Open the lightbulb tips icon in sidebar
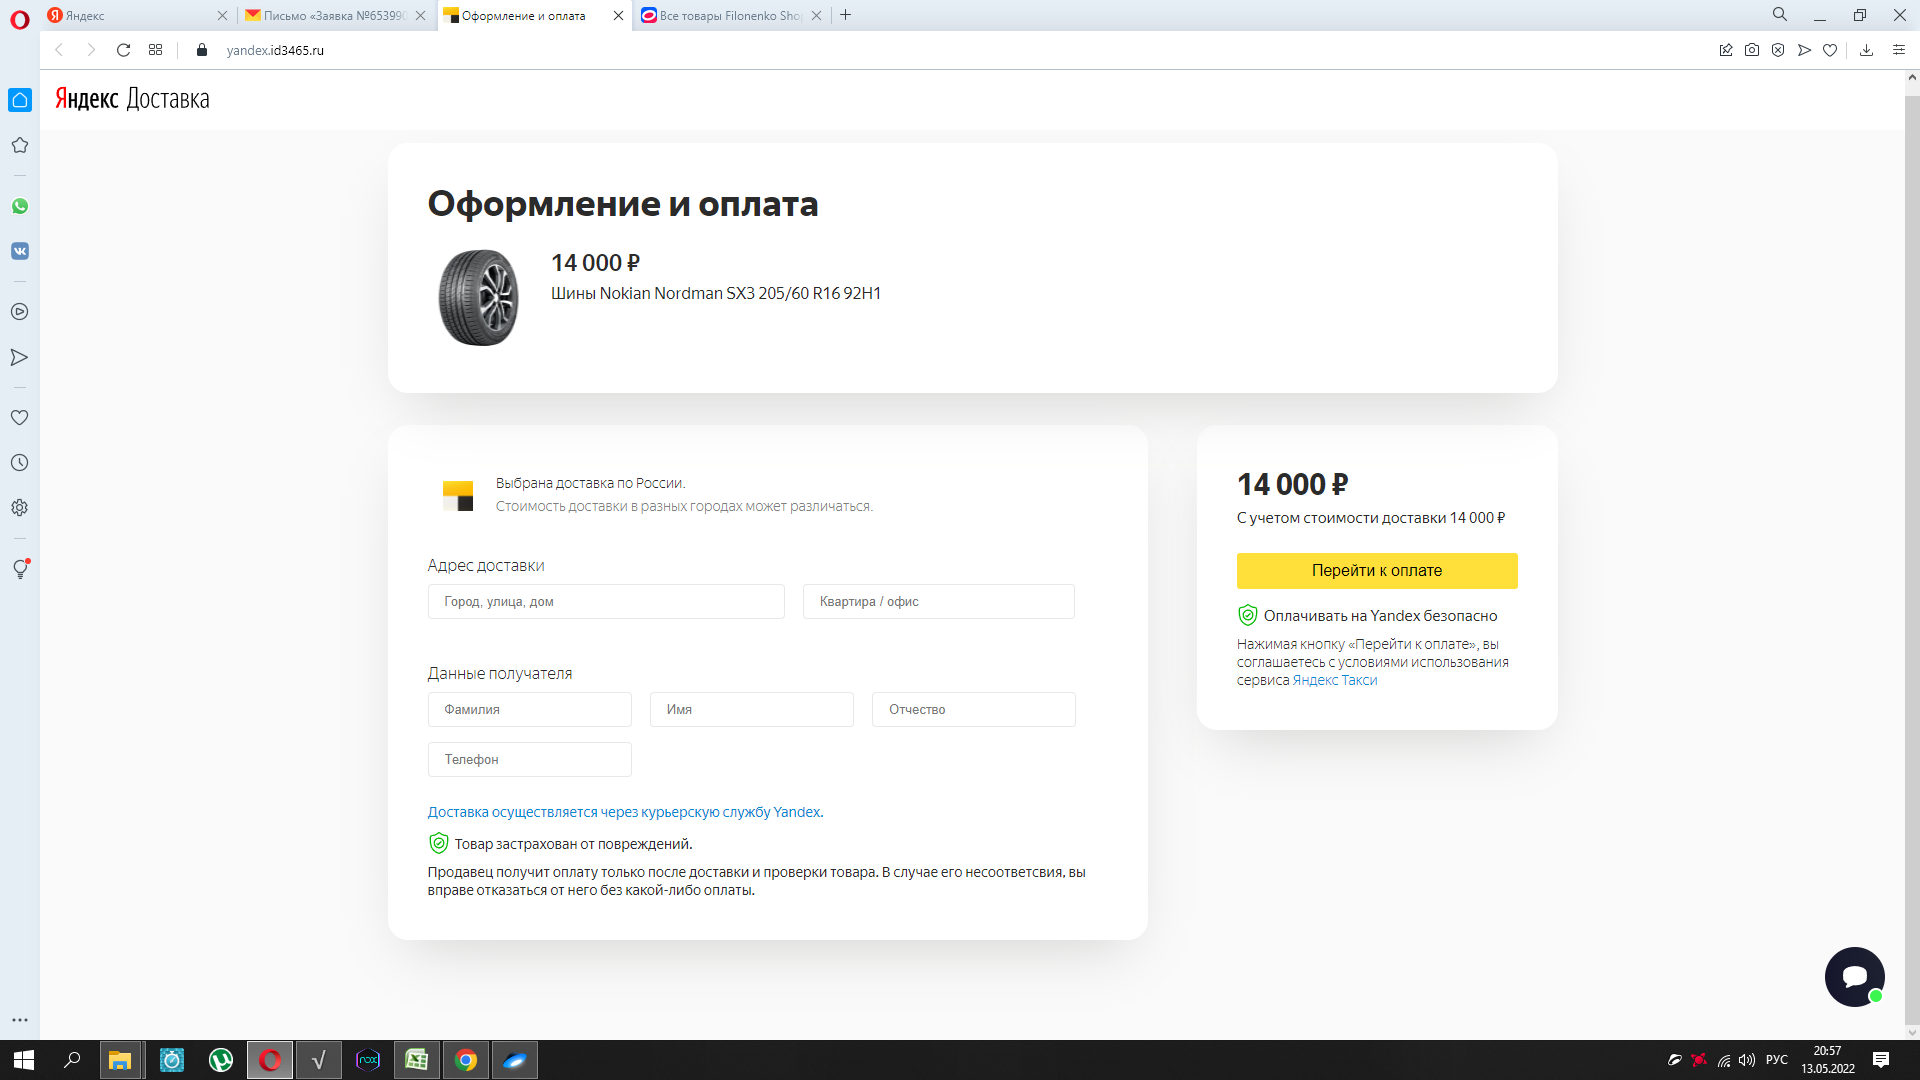 tap(20, 569)
